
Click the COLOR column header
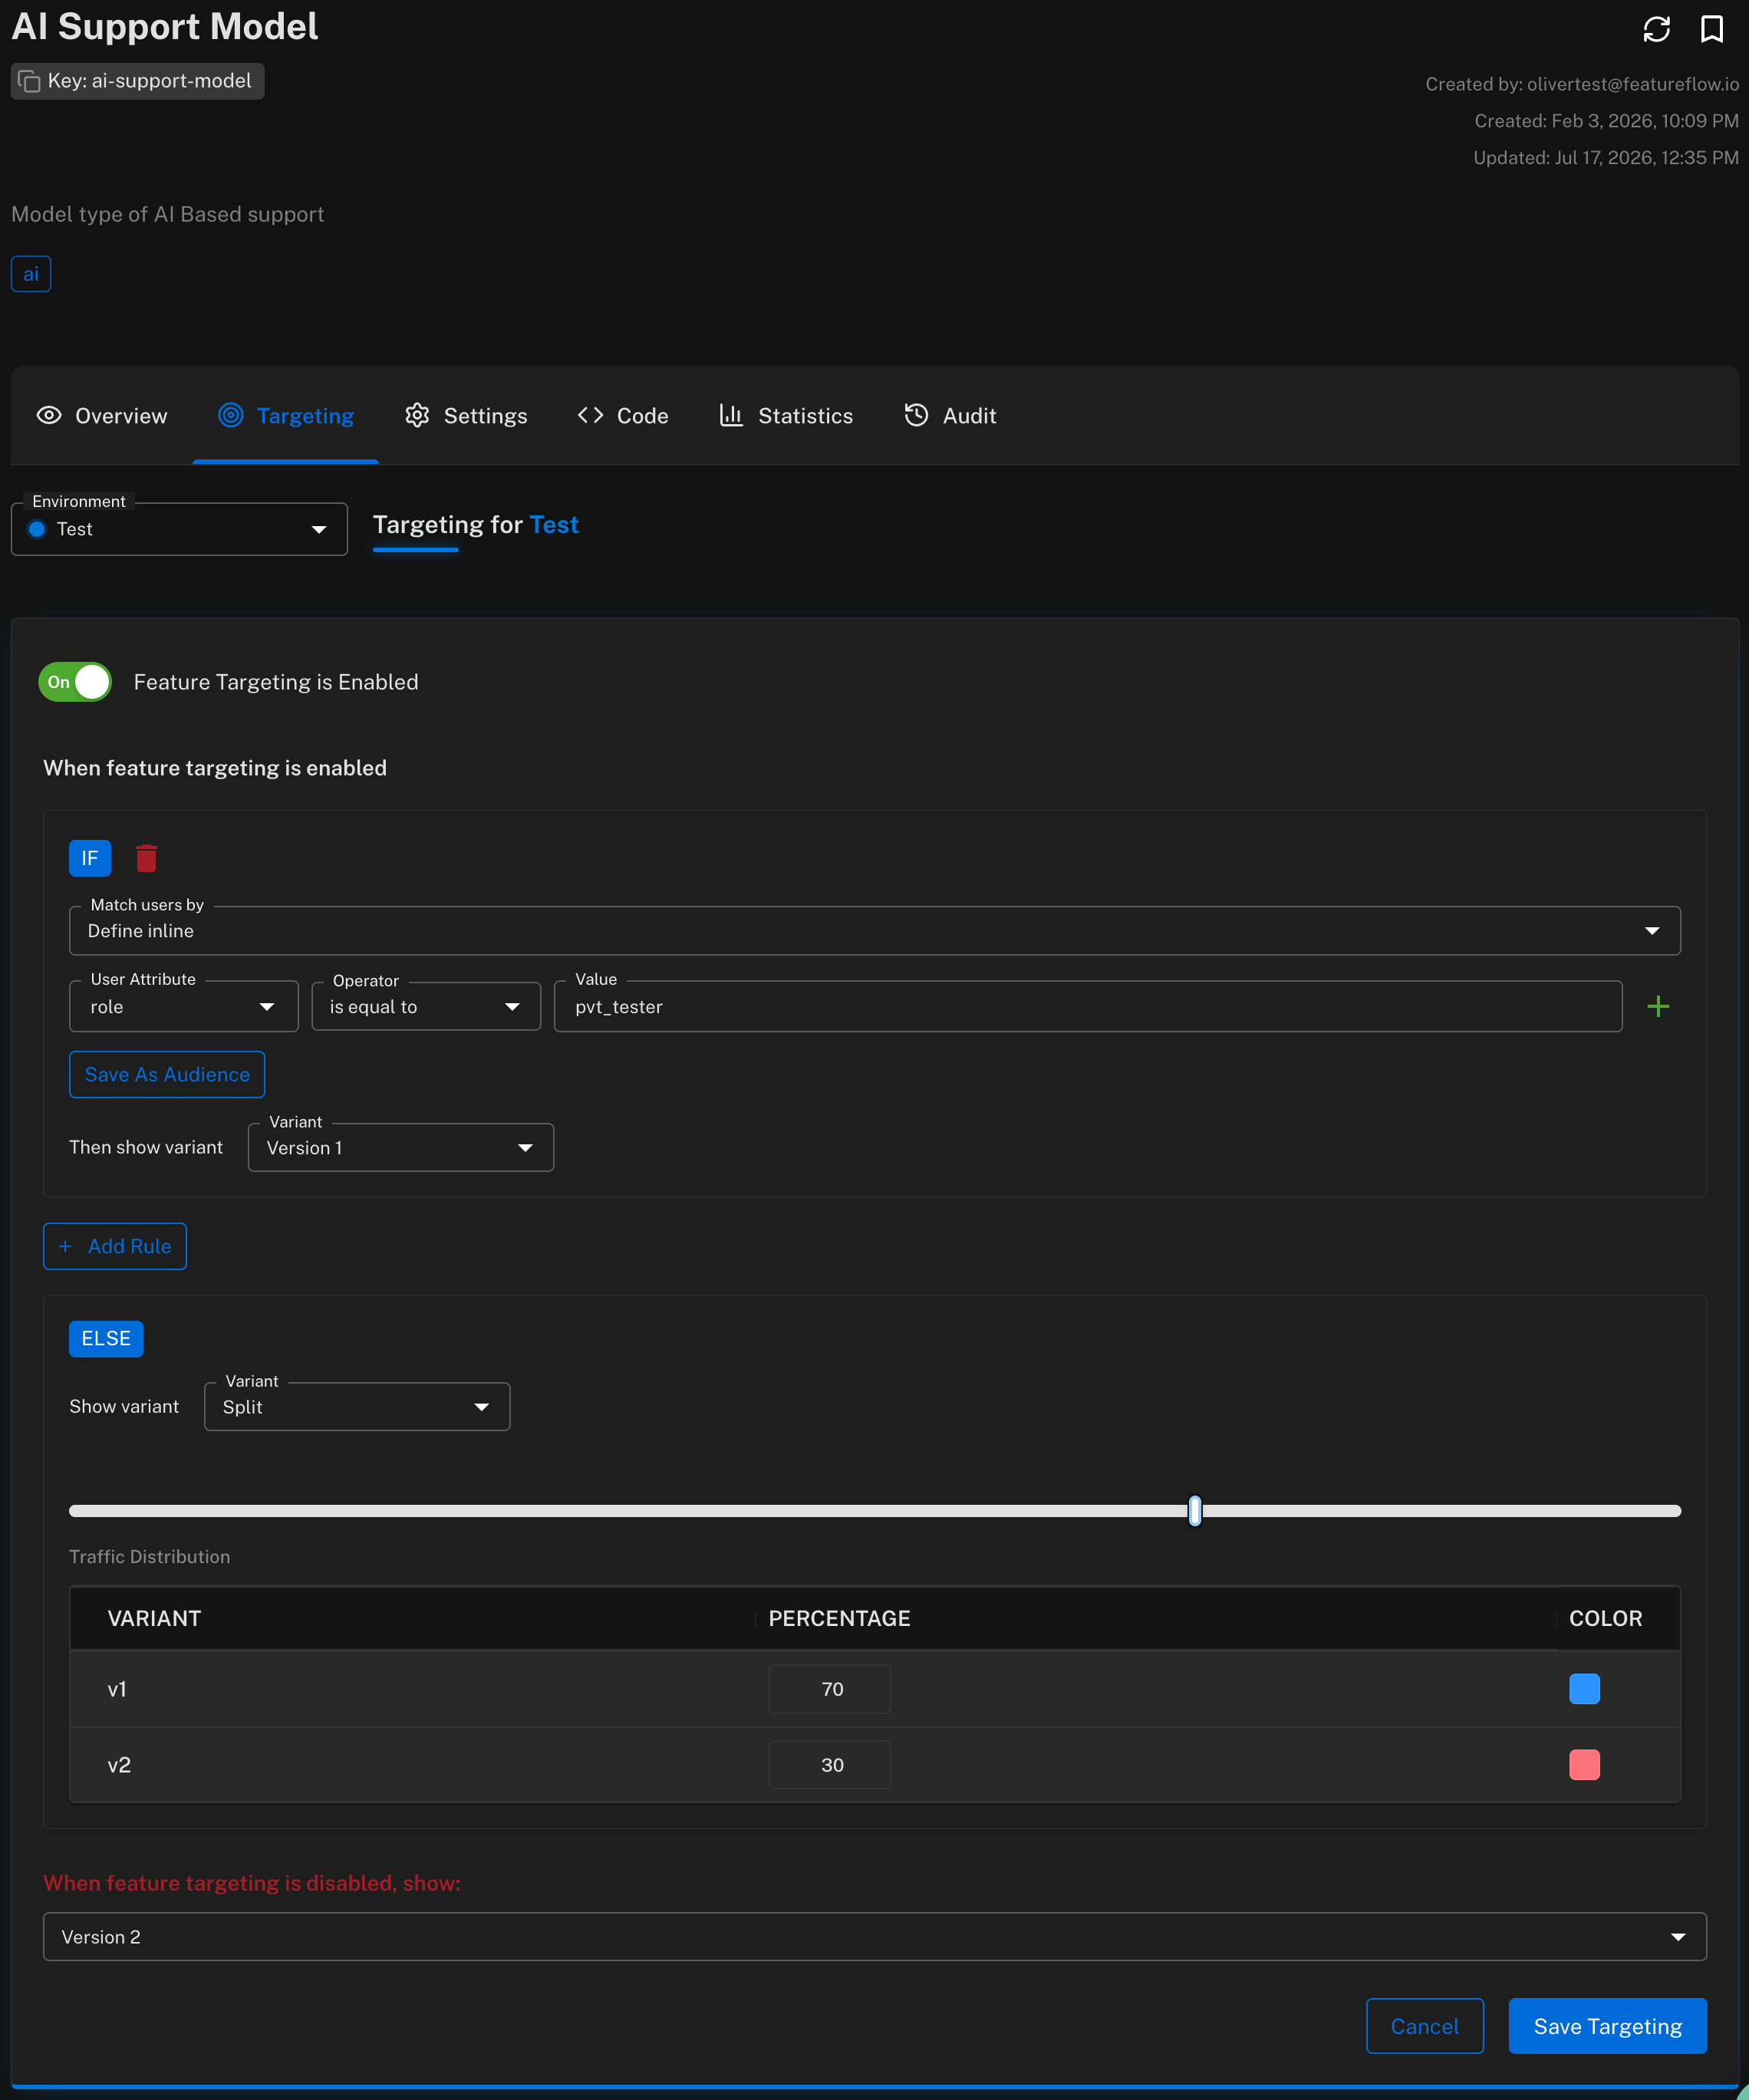tap(1605, 1618)
